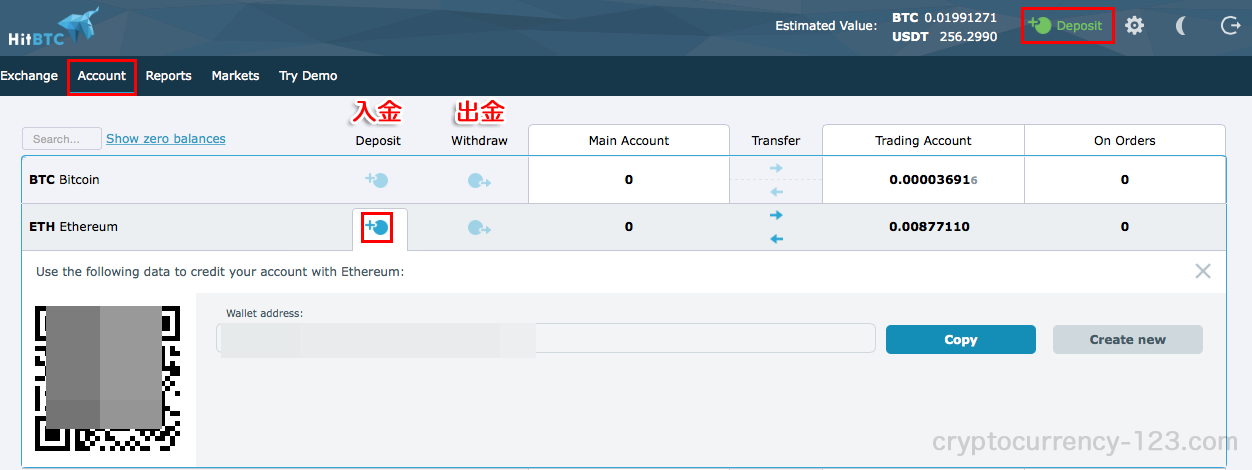Click BTC trading balance 0.00003691
Screen dimensions: 1252x470
click(934, 180)
